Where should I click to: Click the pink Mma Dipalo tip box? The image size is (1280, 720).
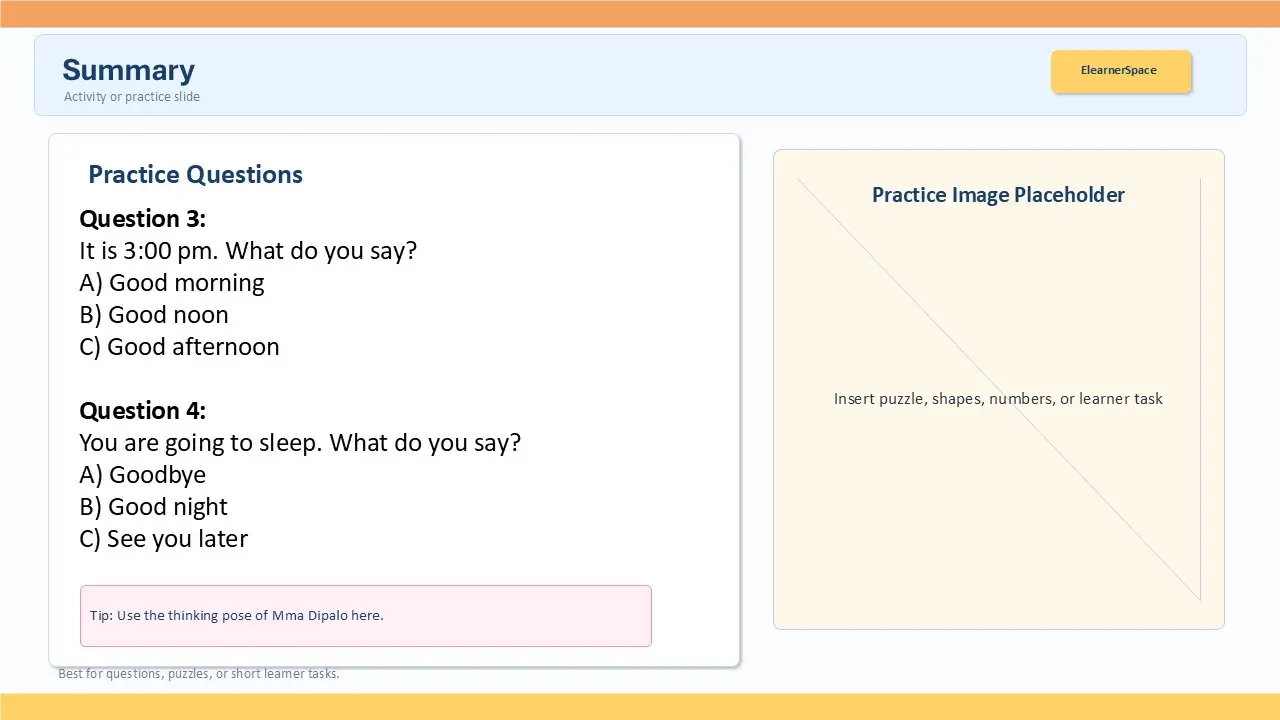[x=365, y=616]
